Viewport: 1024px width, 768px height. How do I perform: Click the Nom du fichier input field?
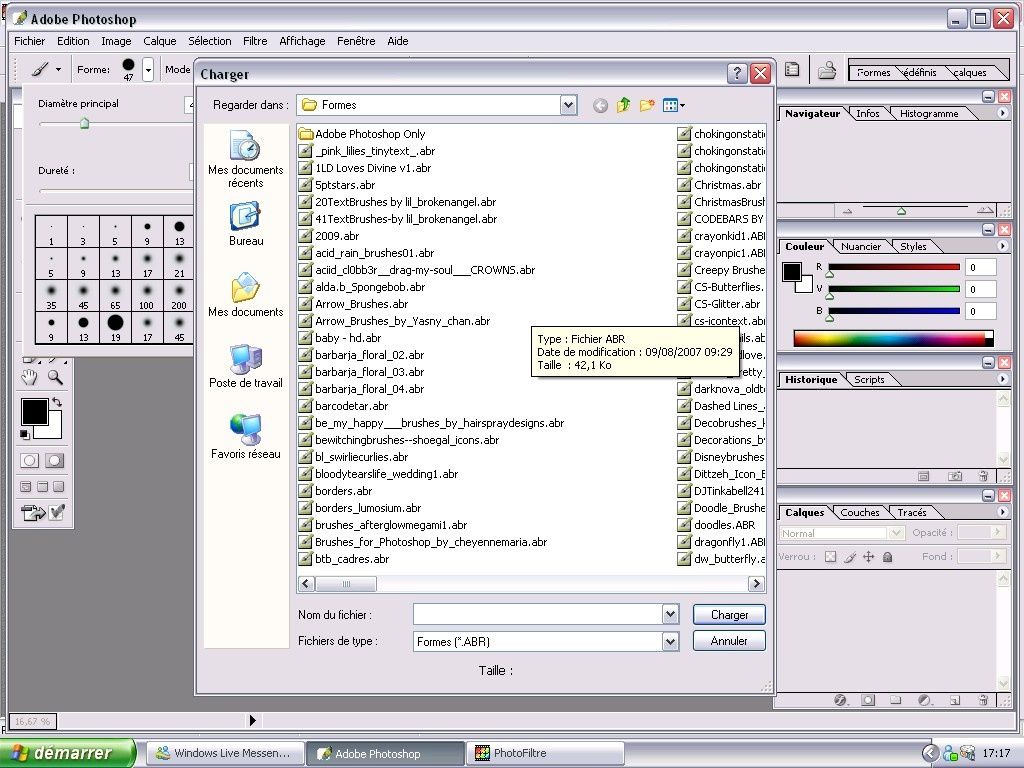click(x=538, y=614)
